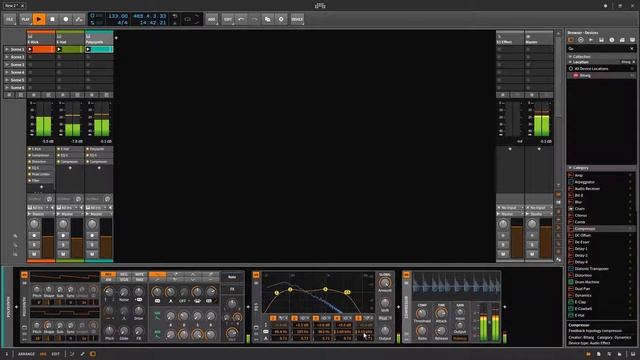This screenshot has width=640, height=360.
Task: Solo the E-Kick track
Action: (34, 244)
